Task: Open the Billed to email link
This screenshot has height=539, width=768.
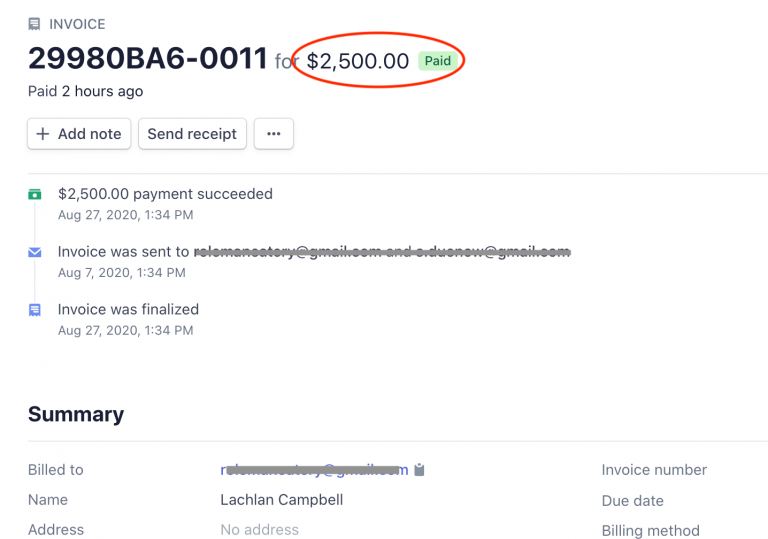Action: 314,470
